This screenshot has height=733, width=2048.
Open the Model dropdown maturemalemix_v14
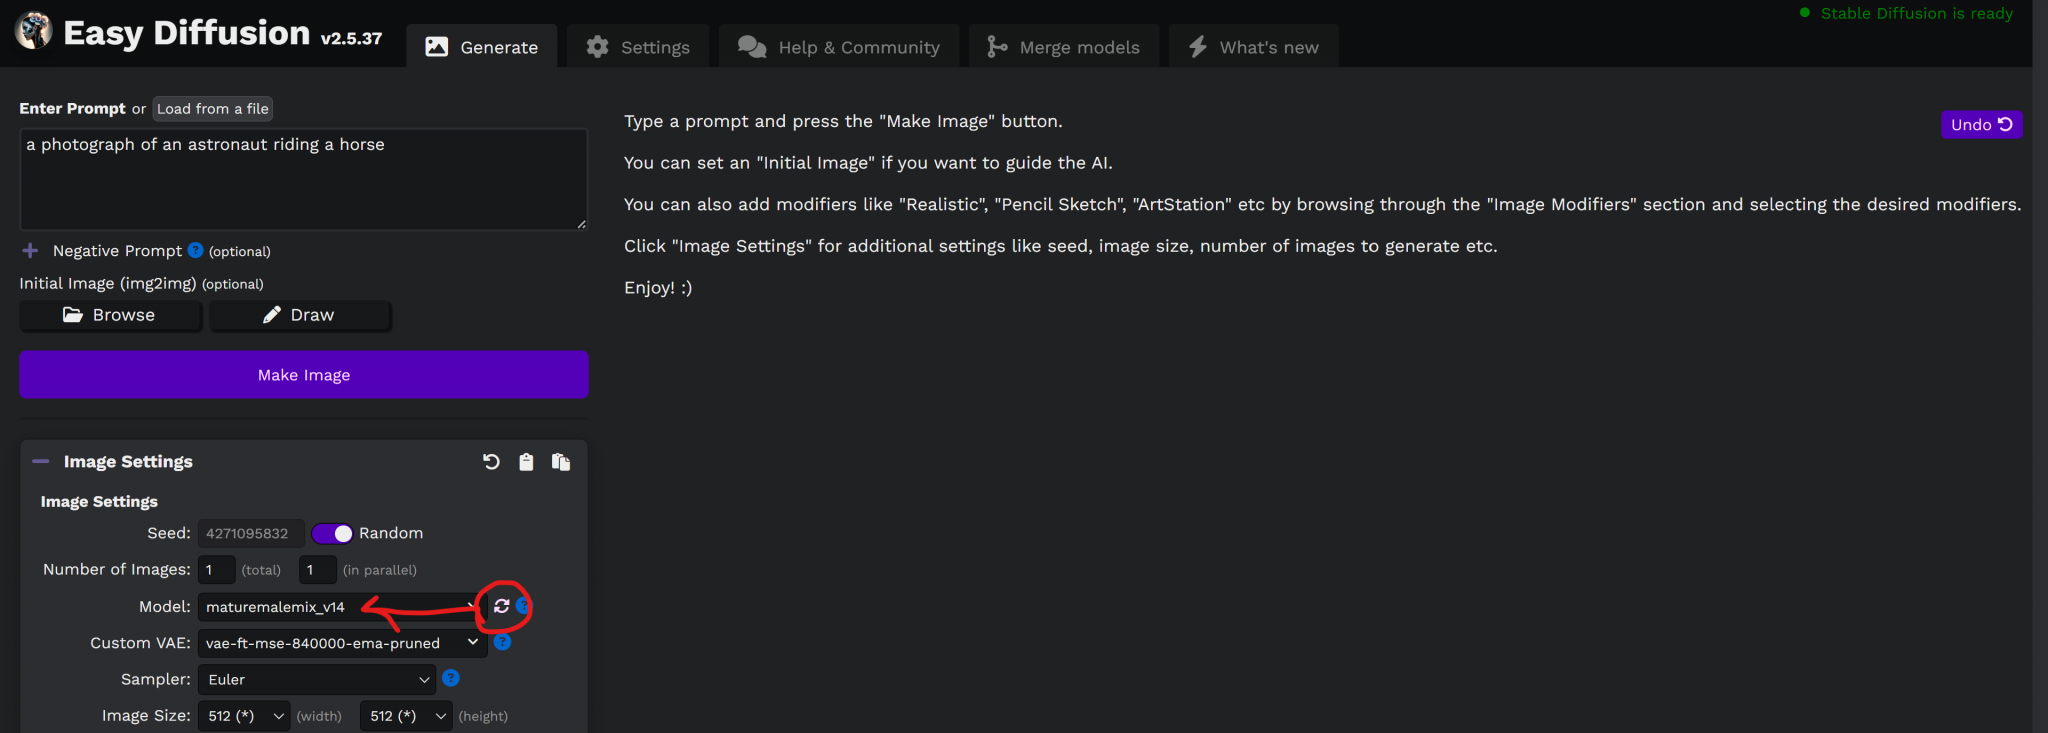coord(342,607)
